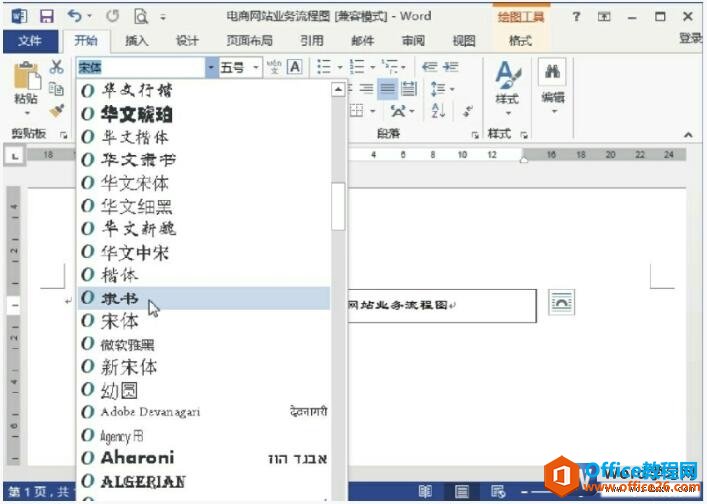
Task: Click the zoom out minus in status bar
Action: coord(524,491)
